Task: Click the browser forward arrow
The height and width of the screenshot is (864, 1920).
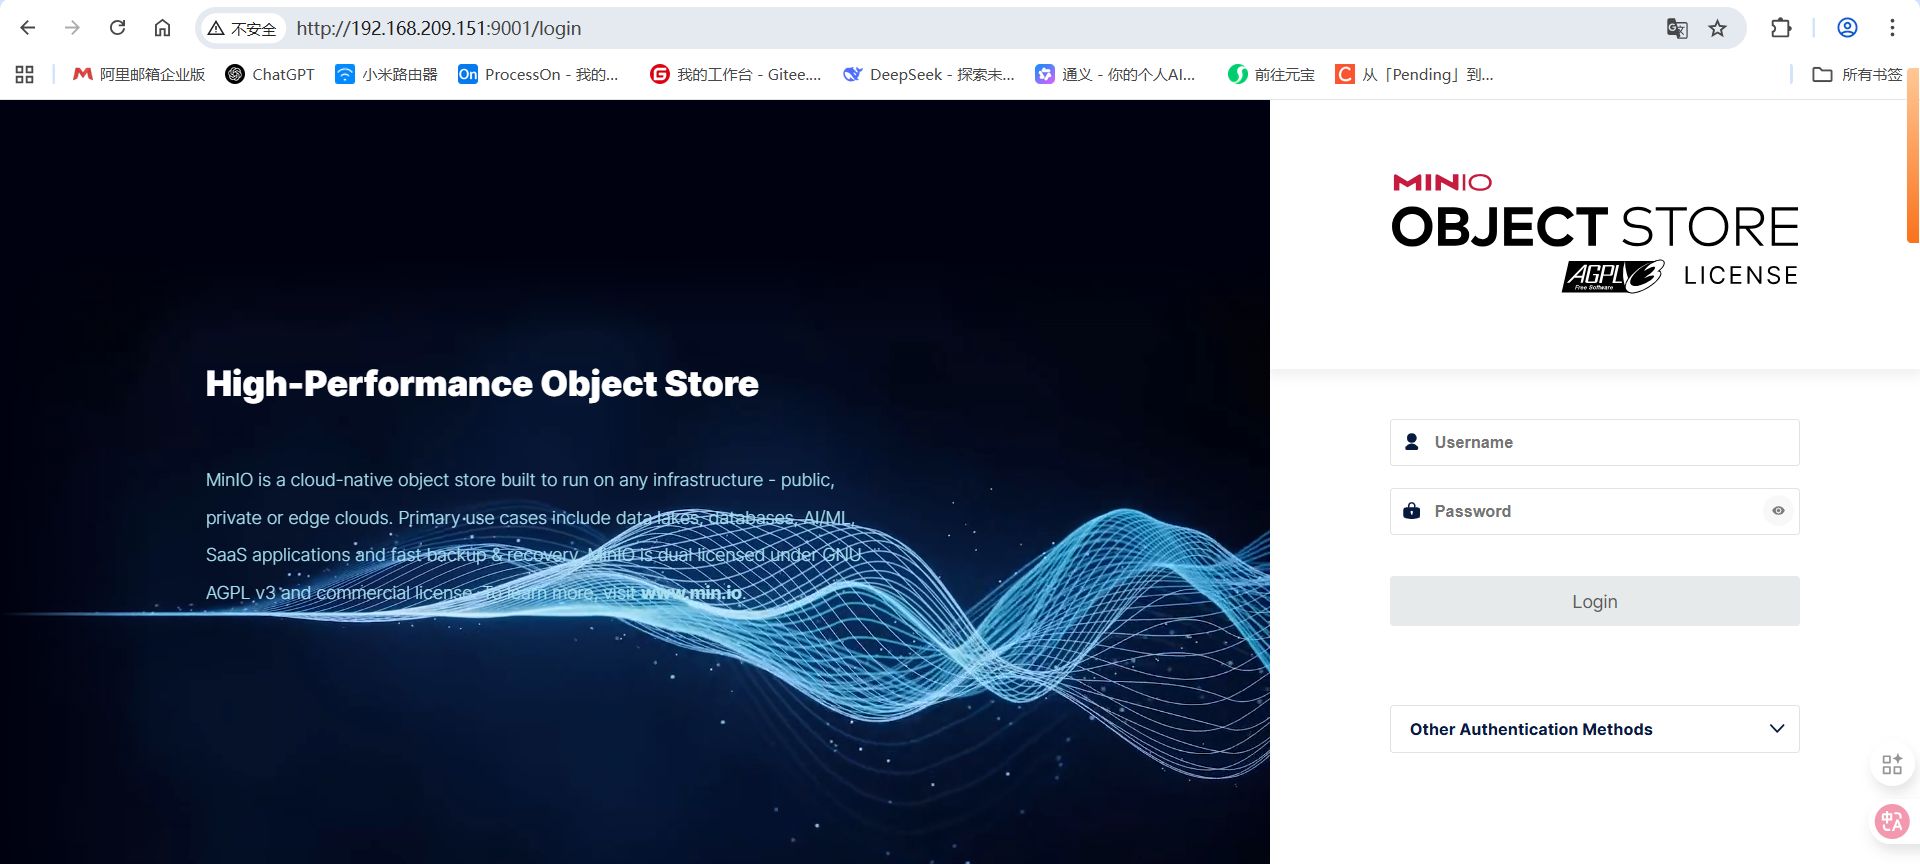Action: pyautogui.click(x=72, y=28)
